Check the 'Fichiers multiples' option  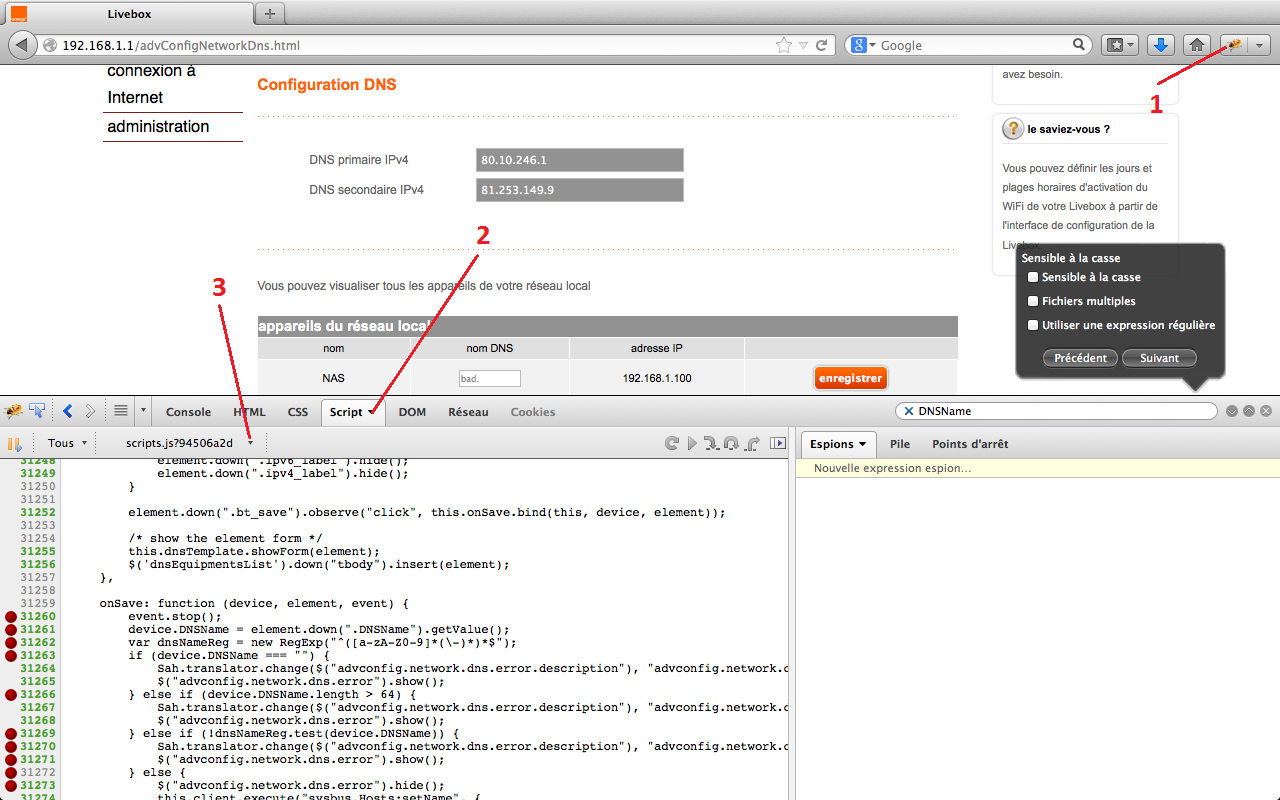[x=1033, y=301]
